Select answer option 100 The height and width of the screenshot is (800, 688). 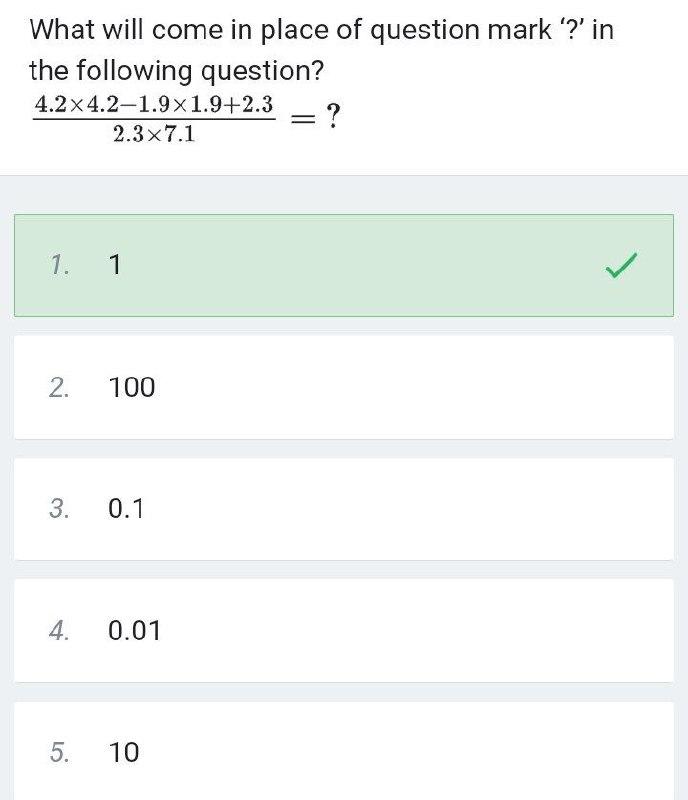tap(132, 387)
